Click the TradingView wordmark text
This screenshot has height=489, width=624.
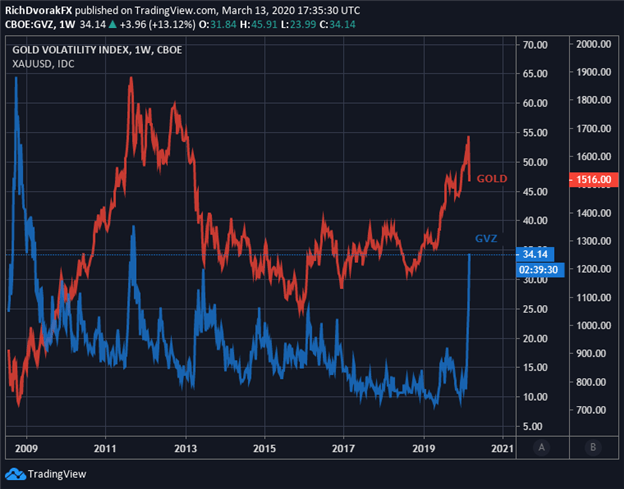pos(57,474)
